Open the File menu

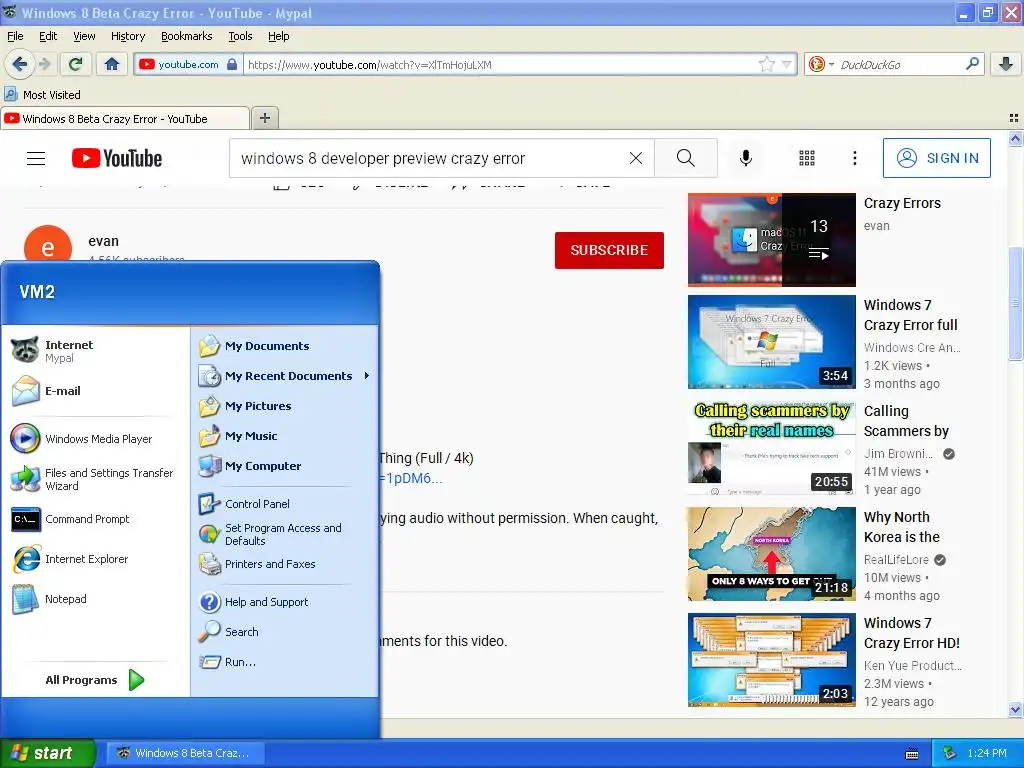pyautogui.click(x=15, y=36)
